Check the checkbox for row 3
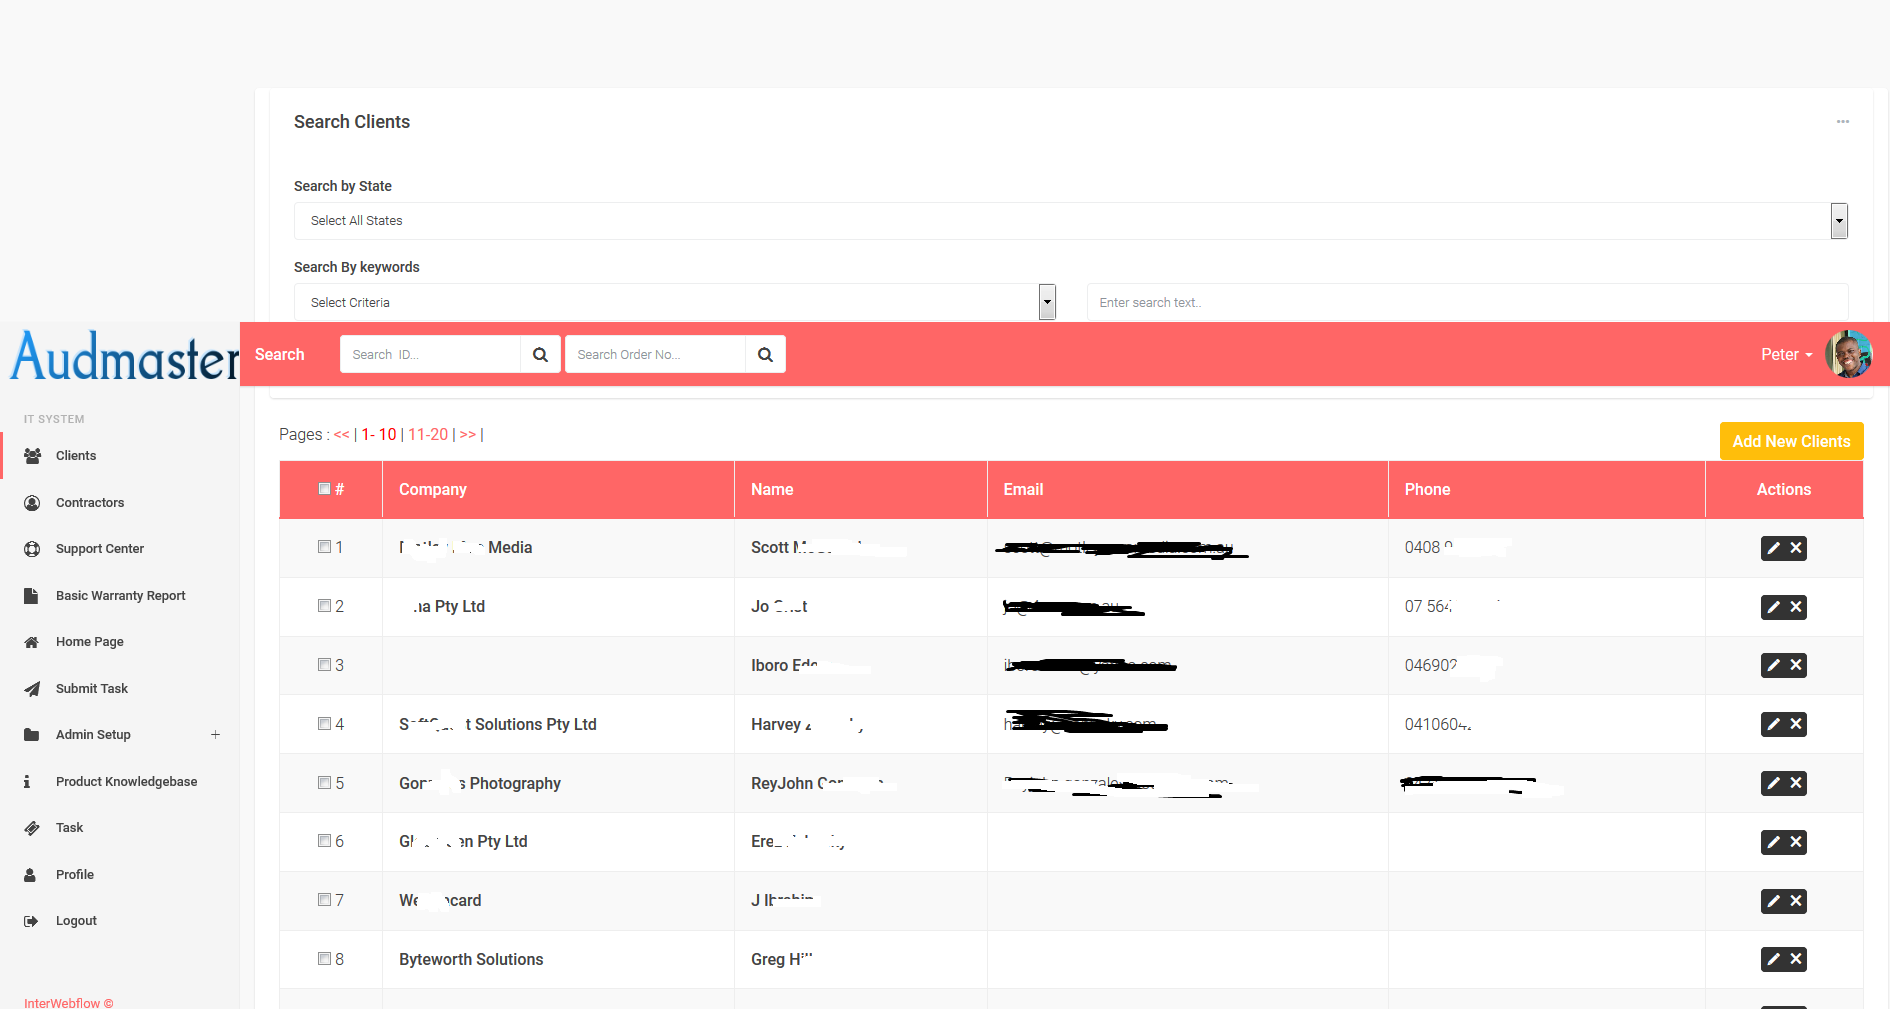Image resolution: width=1890 pixels, height=1009 pixels. (324, 665)
